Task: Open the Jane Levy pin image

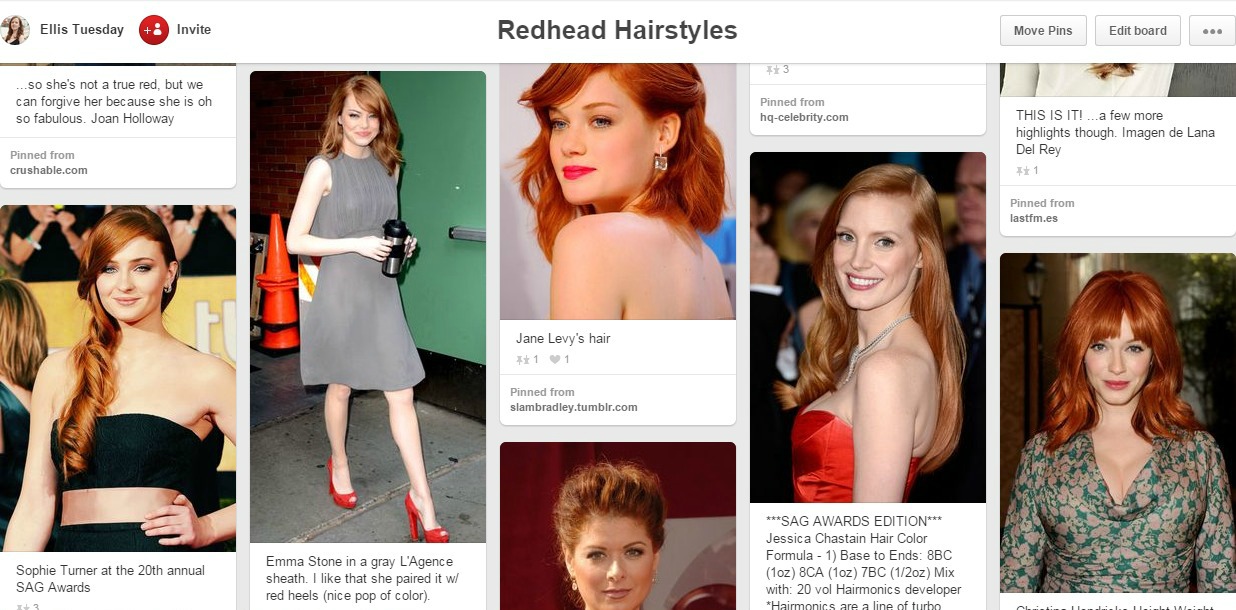Action: pos(618,192)
